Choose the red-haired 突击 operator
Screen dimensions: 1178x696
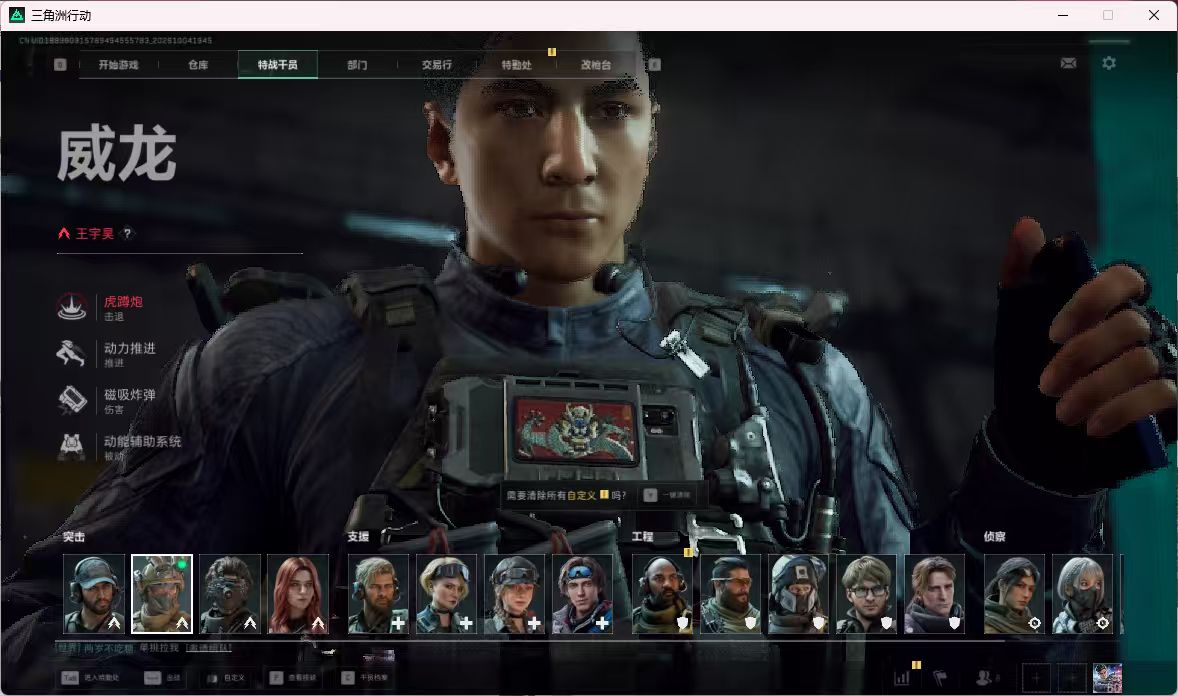298,594
